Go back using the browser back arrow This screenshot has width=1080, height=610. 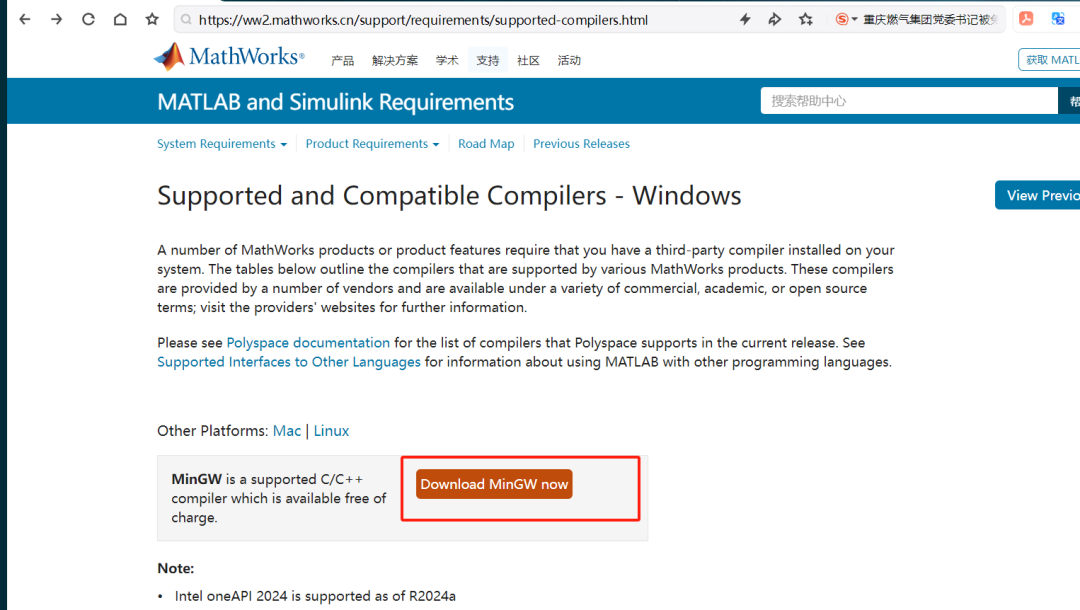(25, 19)
